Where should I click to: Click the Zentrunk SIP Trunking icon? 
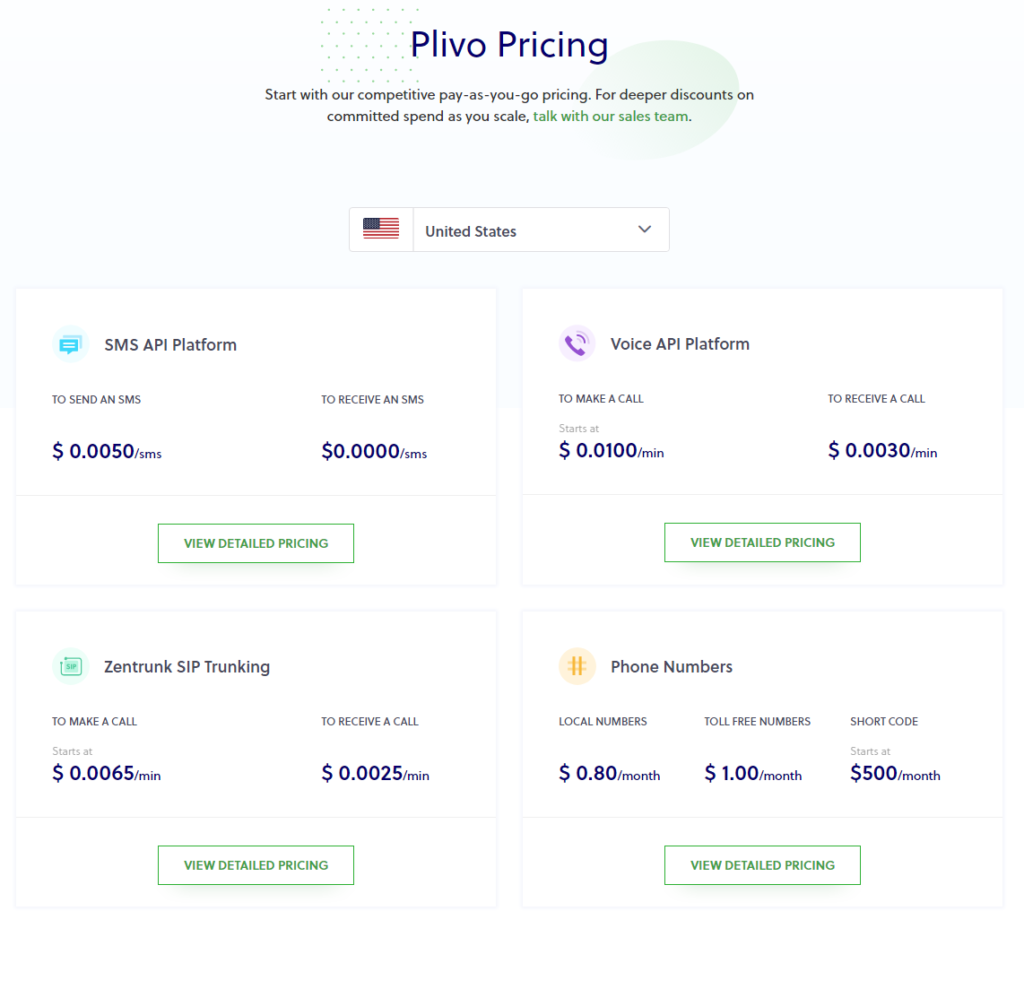[x=70, y=666]
